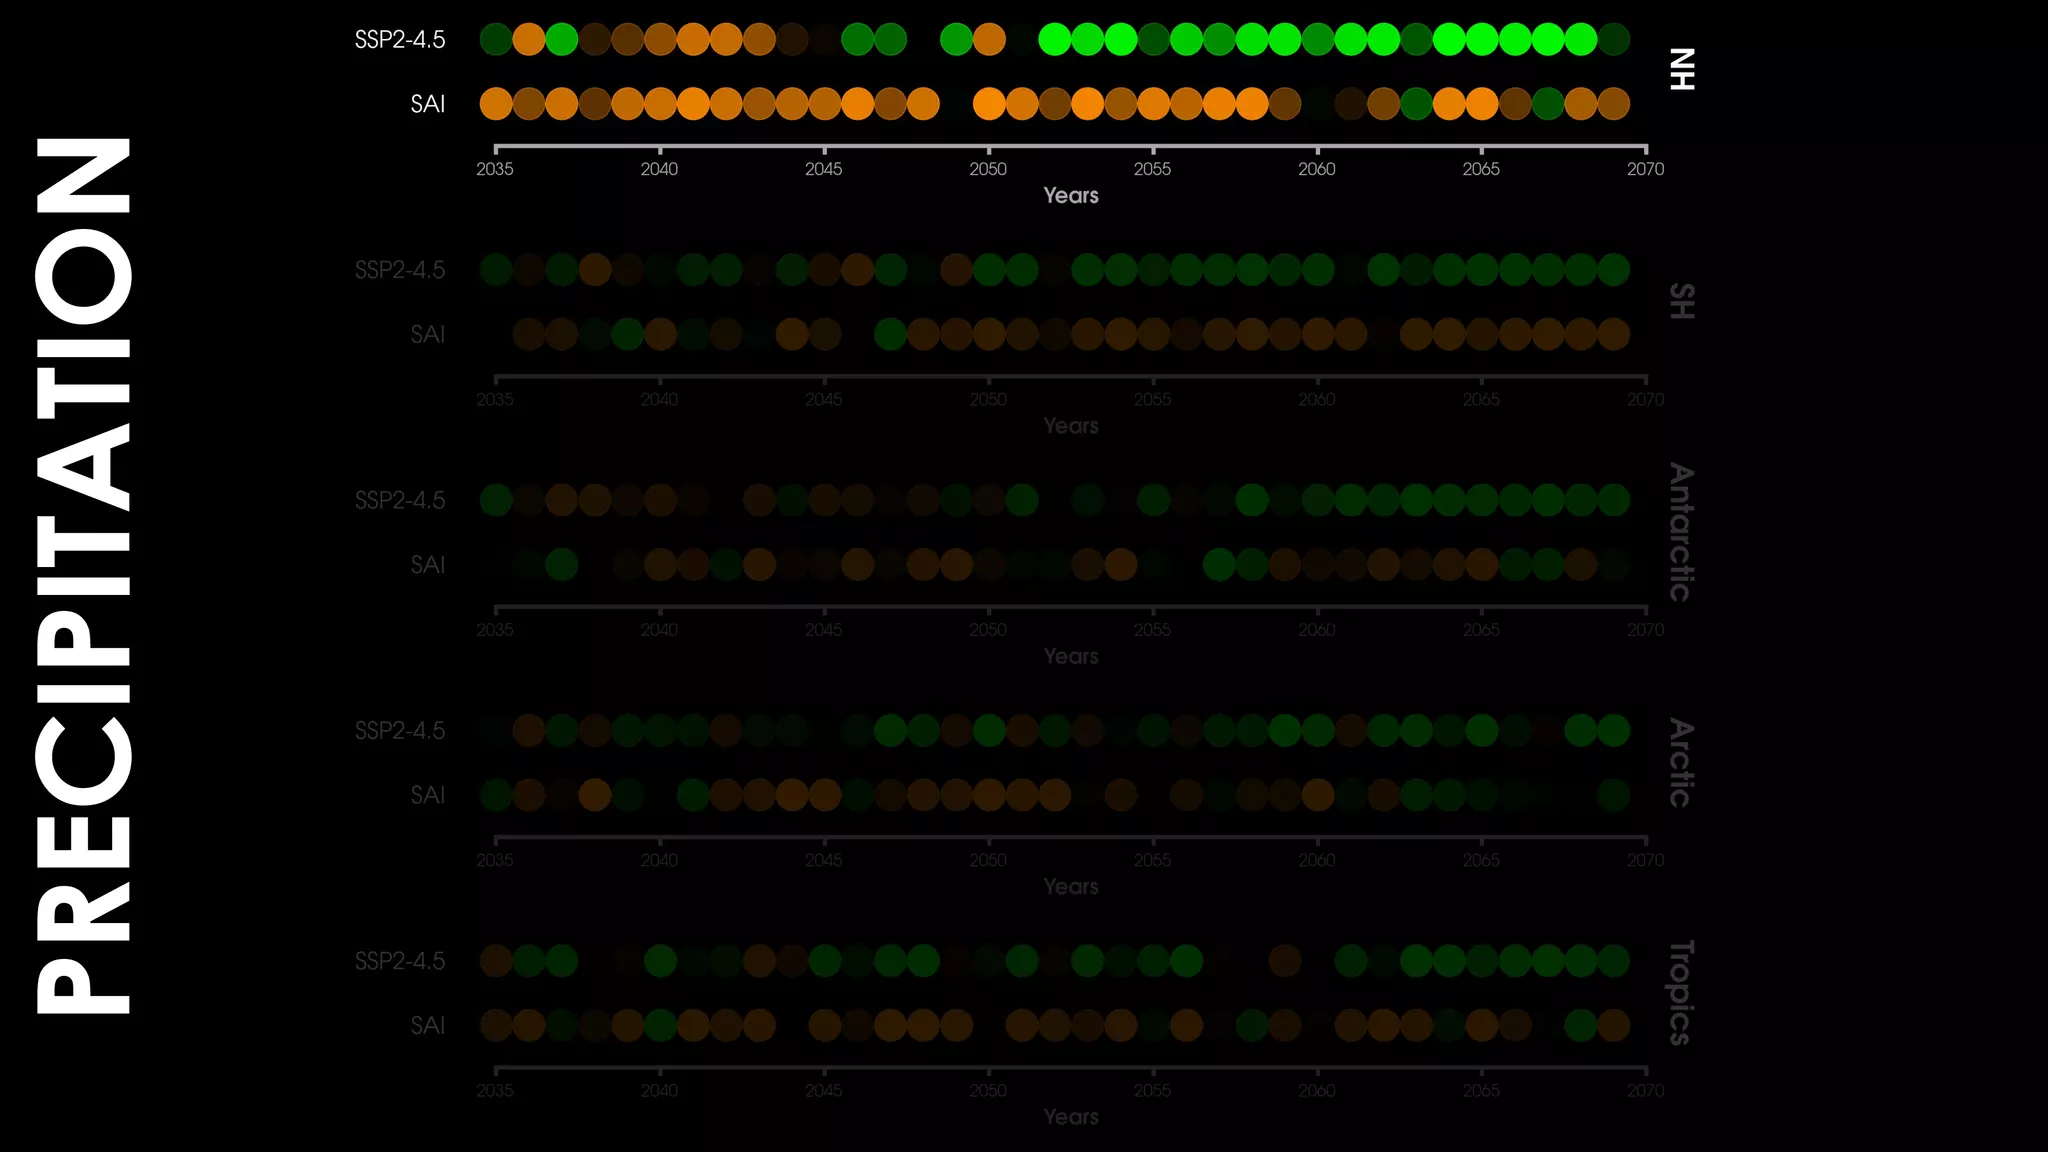2048x1152 pixels.
Task: Select the dimmed Arctic panel label
Action: click(1681, 762)
